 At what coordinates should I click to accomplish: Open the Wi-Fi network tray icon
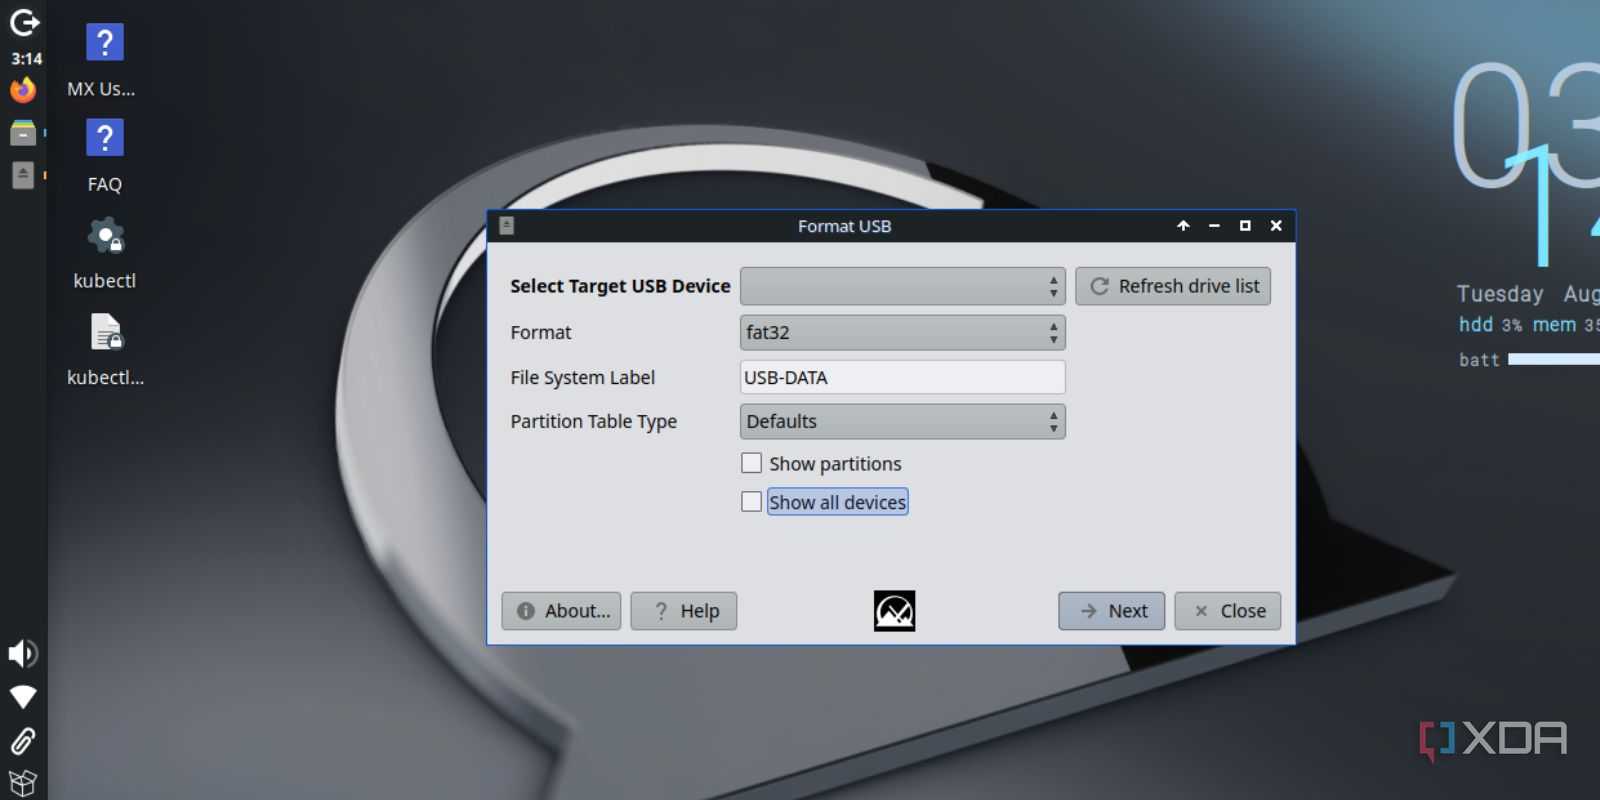(x=23, y=696)
